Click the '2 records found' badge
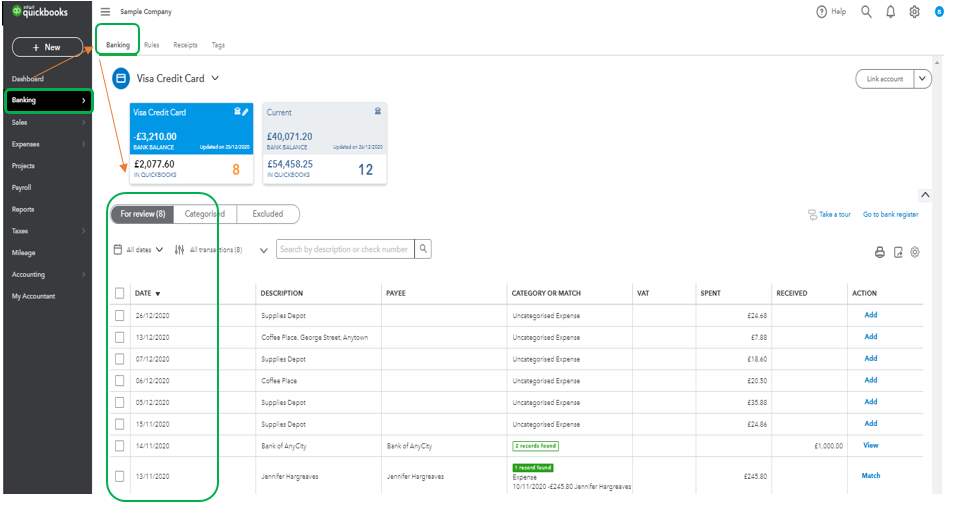The image size is (955, 505). [x=535, y=446]
